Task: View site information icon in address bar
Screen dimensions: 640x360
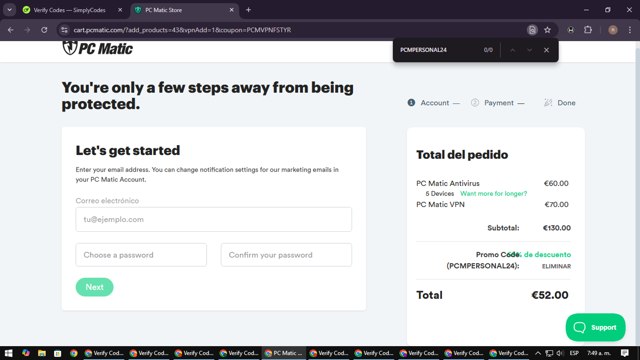Action: [x=64, y=30]
